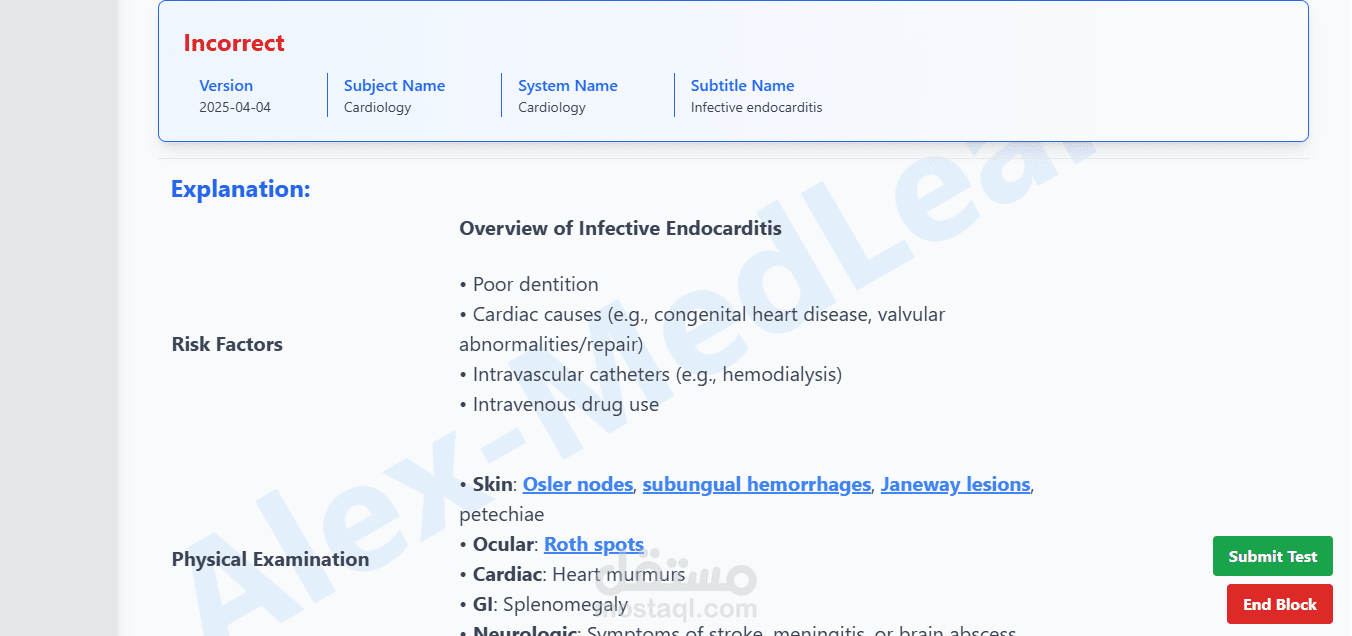
Task: Click the 2025-04-04 version date
Action: coord(235,107)
